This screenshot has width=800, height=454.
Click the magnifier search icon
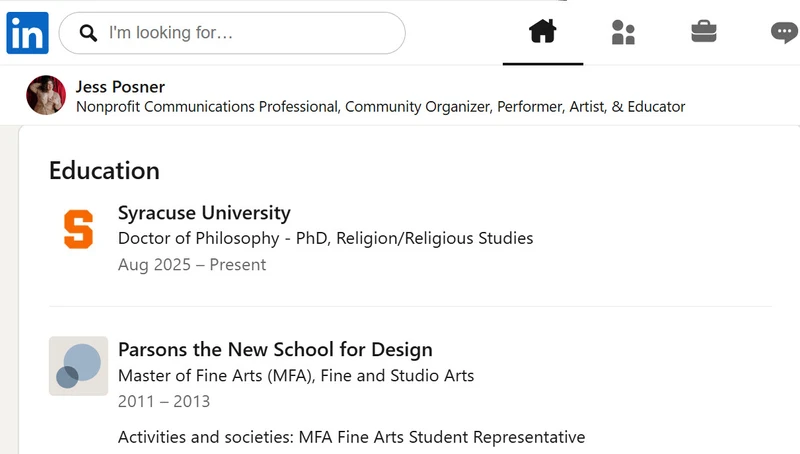pos(88,33)
